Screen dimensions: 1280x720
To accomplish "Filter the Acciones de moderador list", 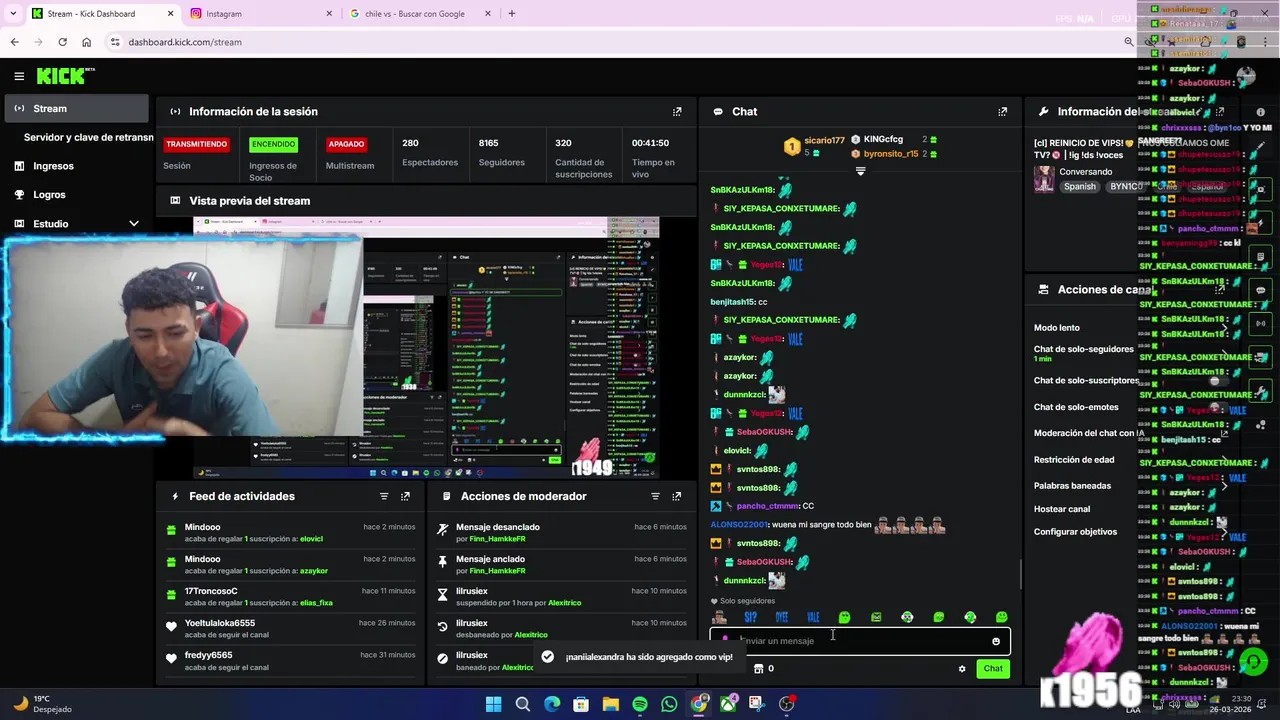I will click(x=656, y=496).
